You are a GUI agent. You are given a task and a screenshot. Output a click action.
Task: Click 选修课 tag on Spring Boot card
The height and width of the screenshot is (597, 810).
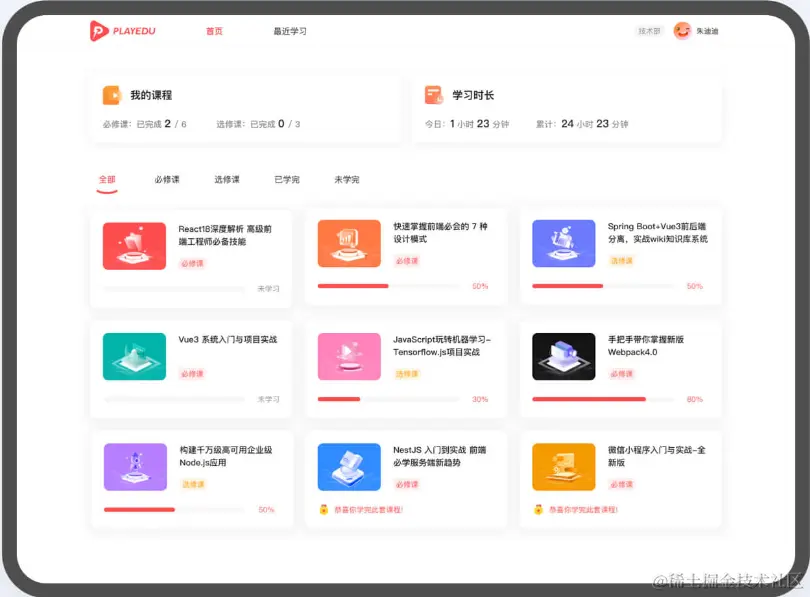(621, 261)
